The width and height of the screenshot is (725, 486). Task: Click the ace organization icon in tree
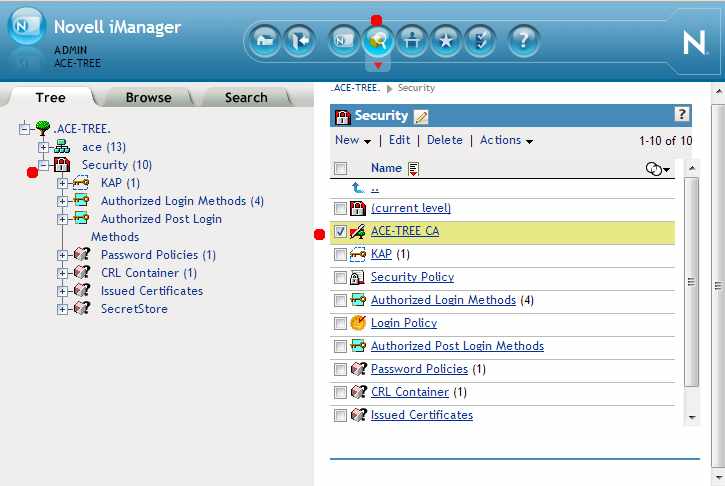(62, 147)
